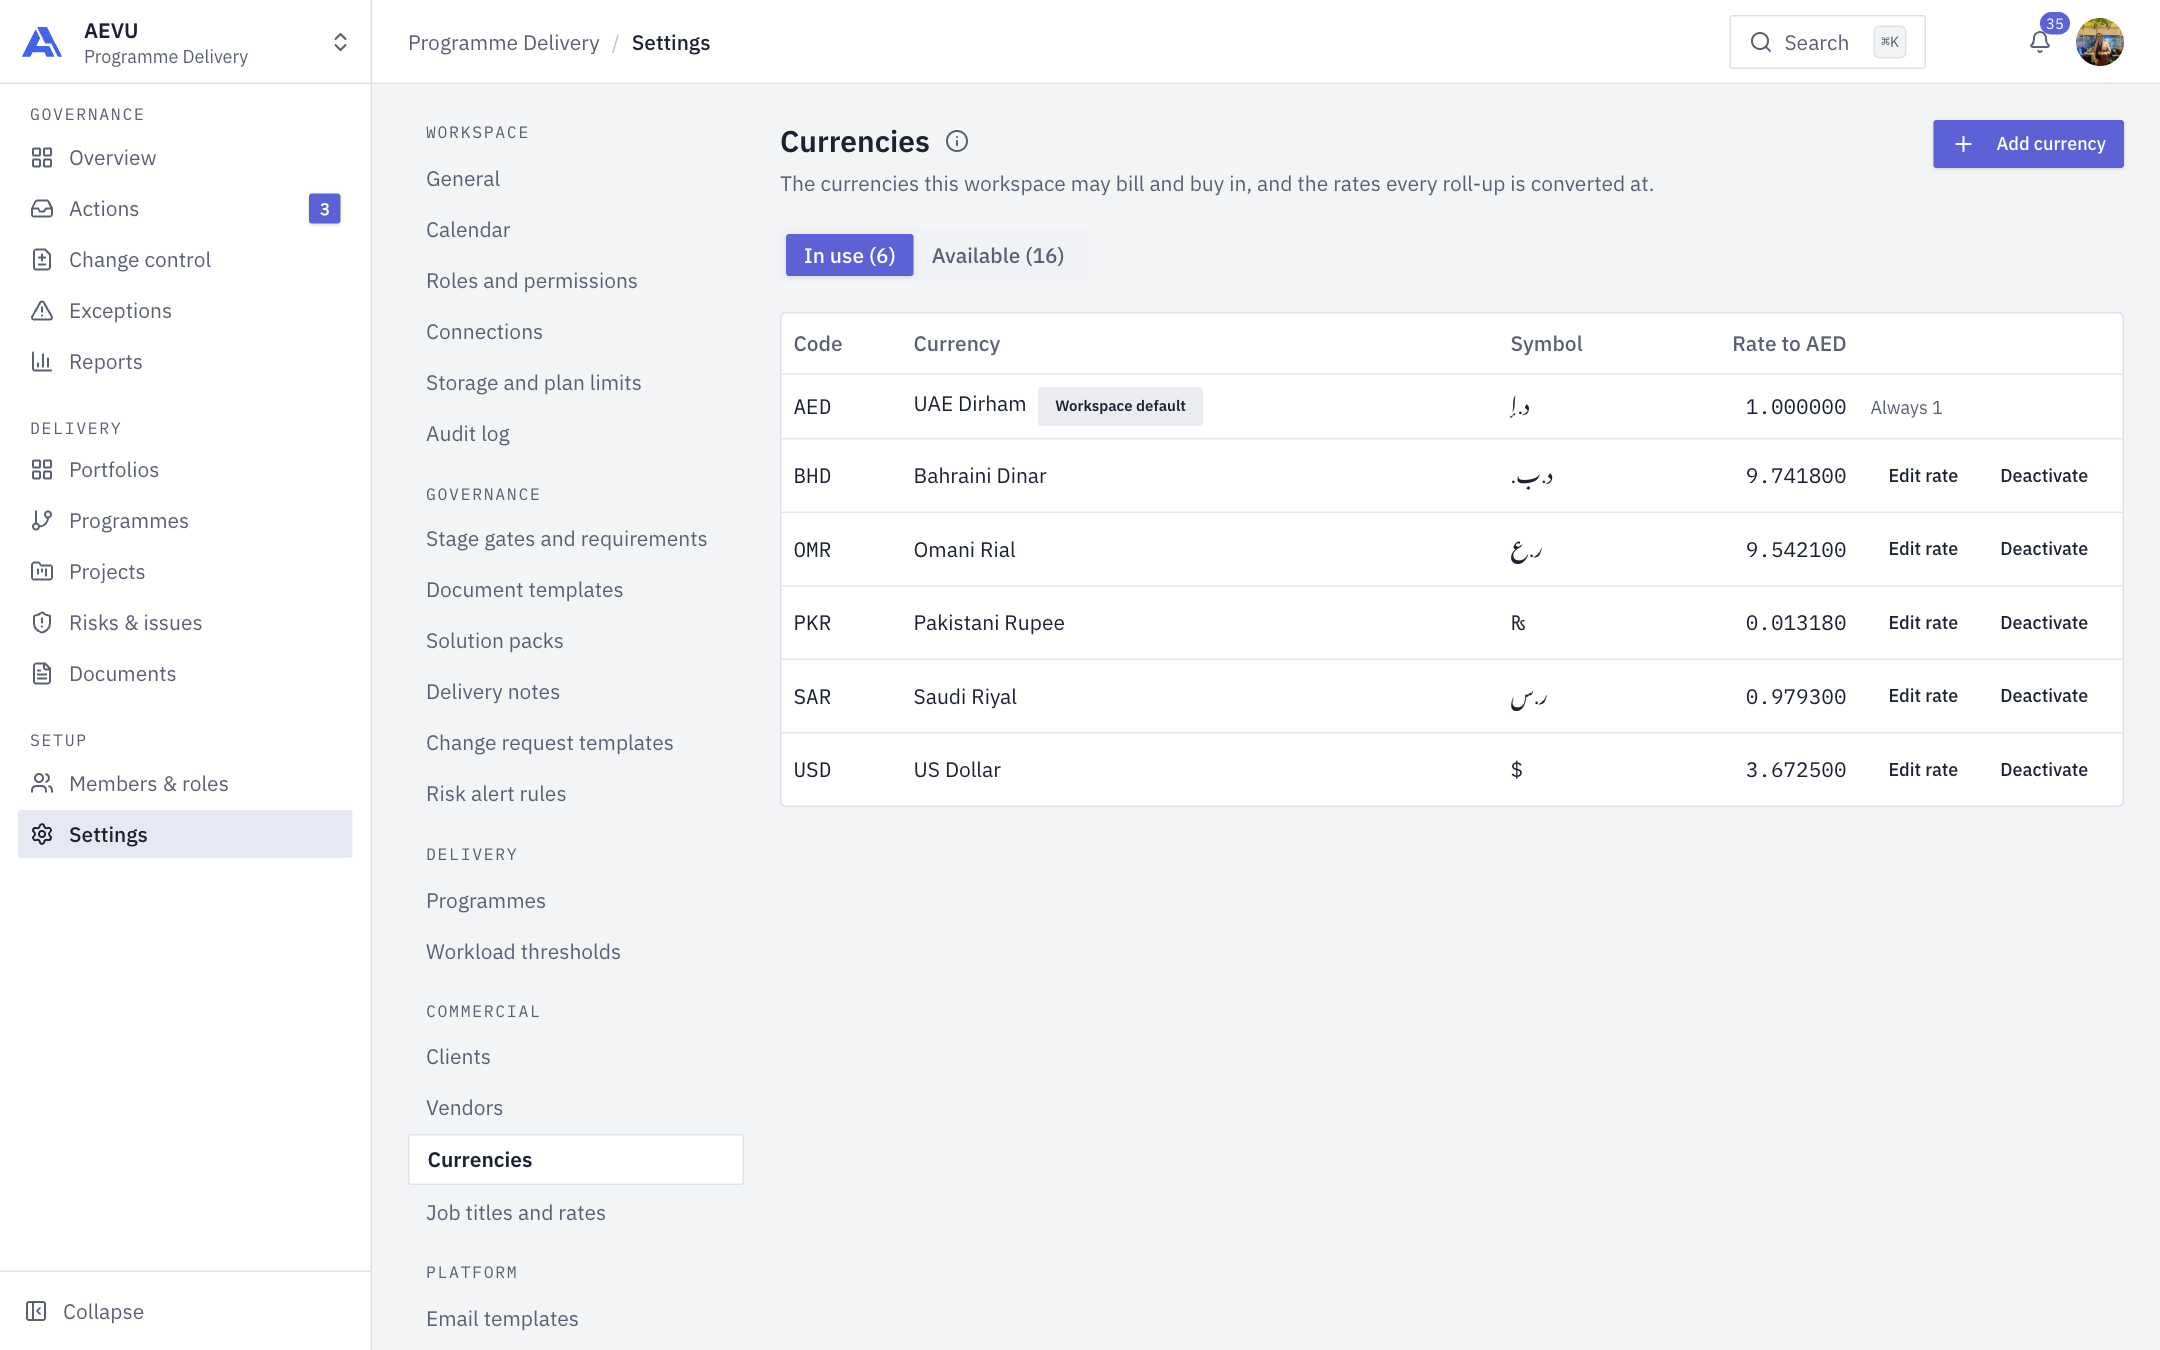Edit rate for US Dollar
2160x1350 pixels.
(1923, 770)
